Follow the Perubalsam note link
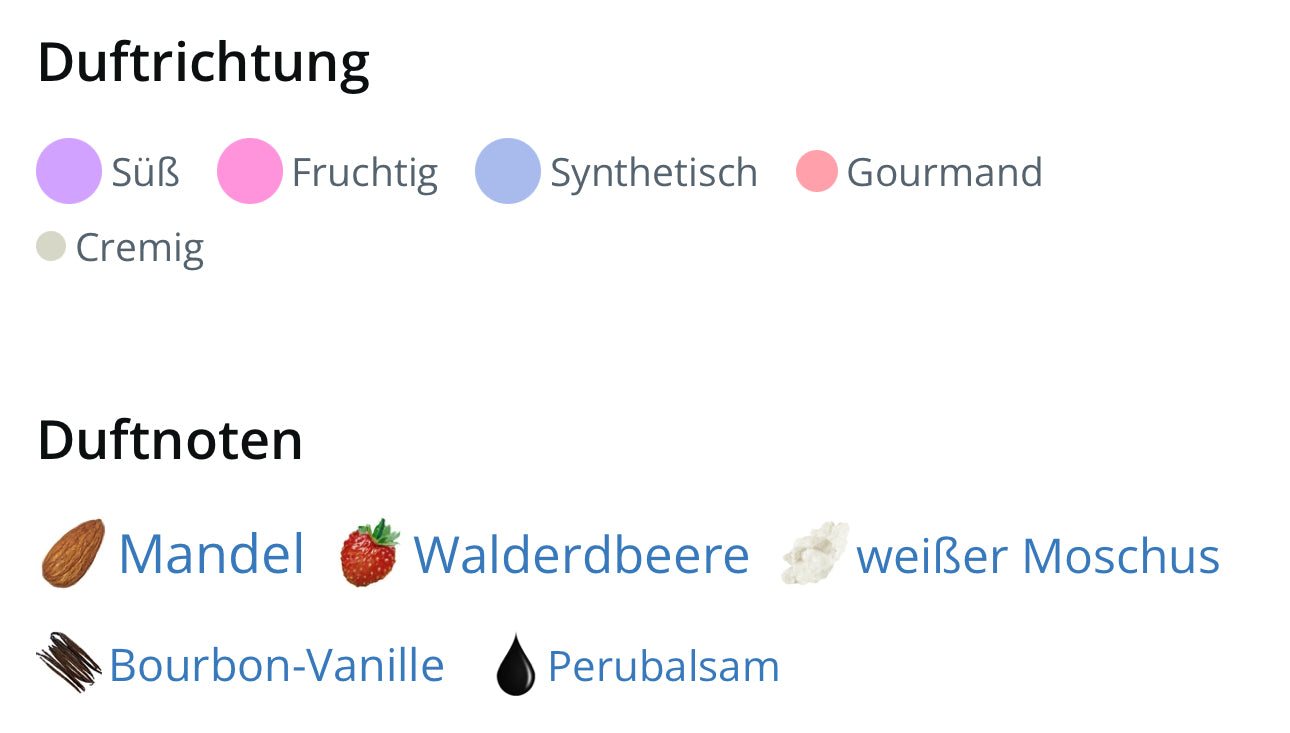The width and height of the screenshot is (1290, 733). pos(663,666)
